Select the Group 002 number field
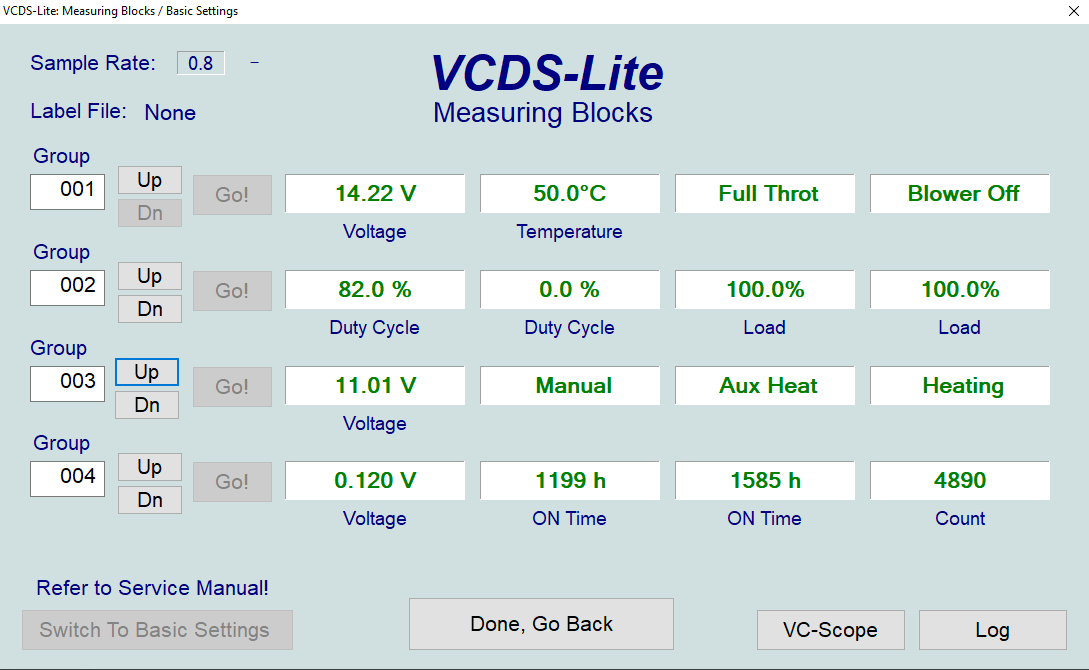This screenshot has width=1089, height=670. (68, 286)
